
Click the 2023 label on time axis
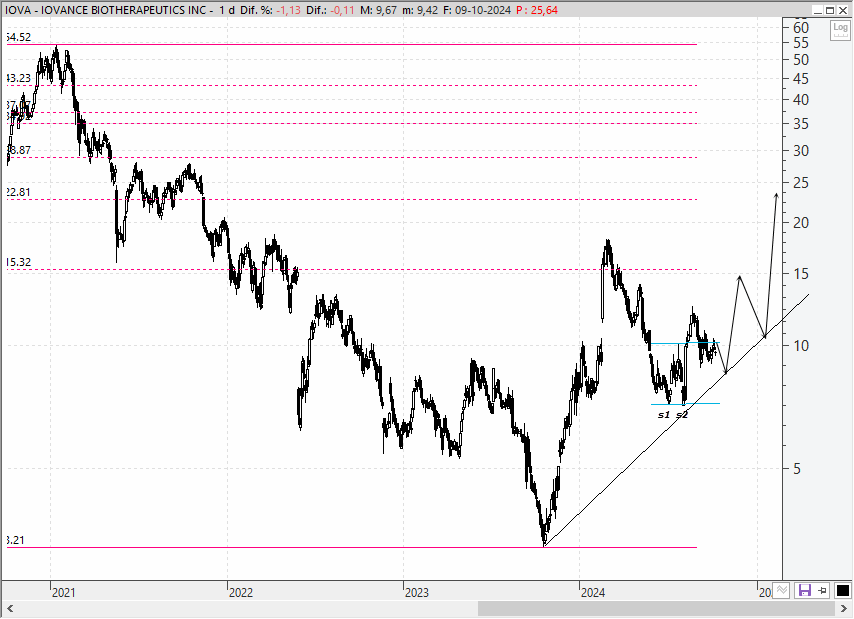click(x=417, y=592)
